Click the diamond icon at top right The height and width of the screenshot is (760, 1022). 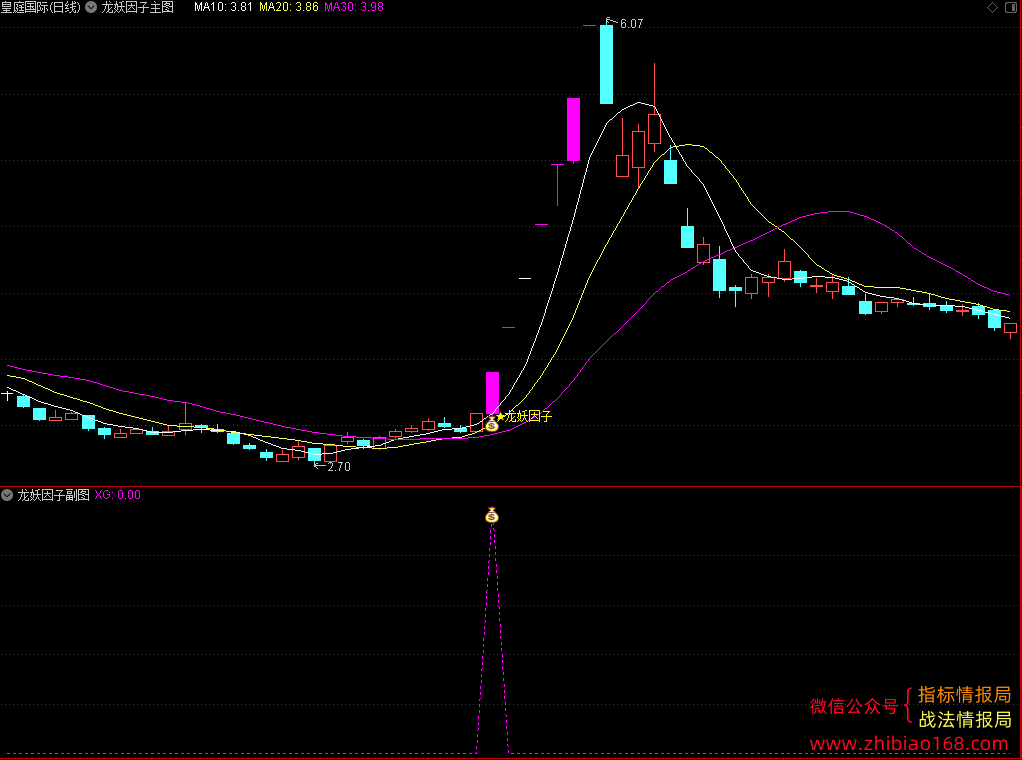tap(992, 7)
